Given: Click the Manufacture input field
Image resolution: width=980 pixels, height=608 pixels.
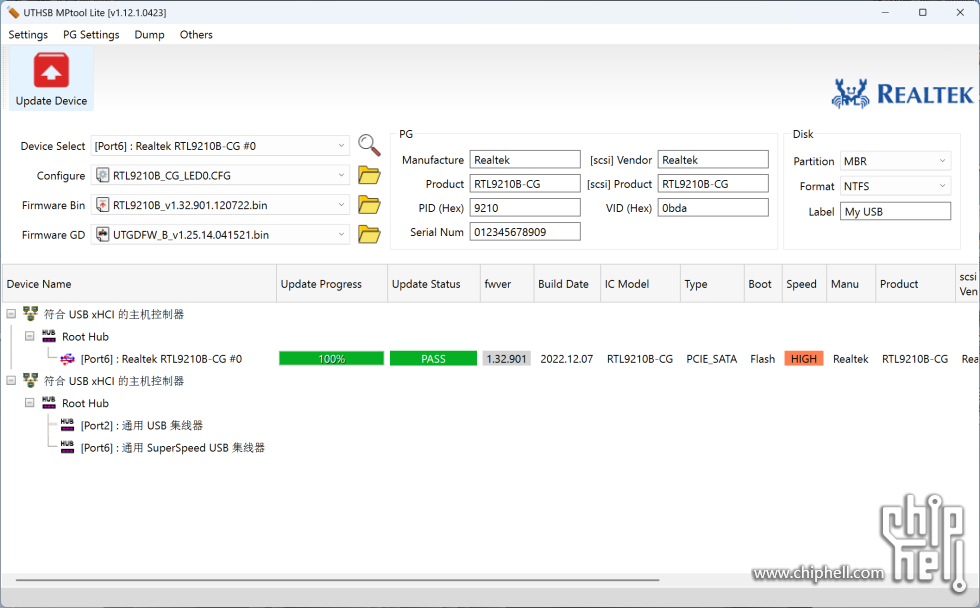Looking at the screenshot, I should pyautogui.click(x=525, y=160).
